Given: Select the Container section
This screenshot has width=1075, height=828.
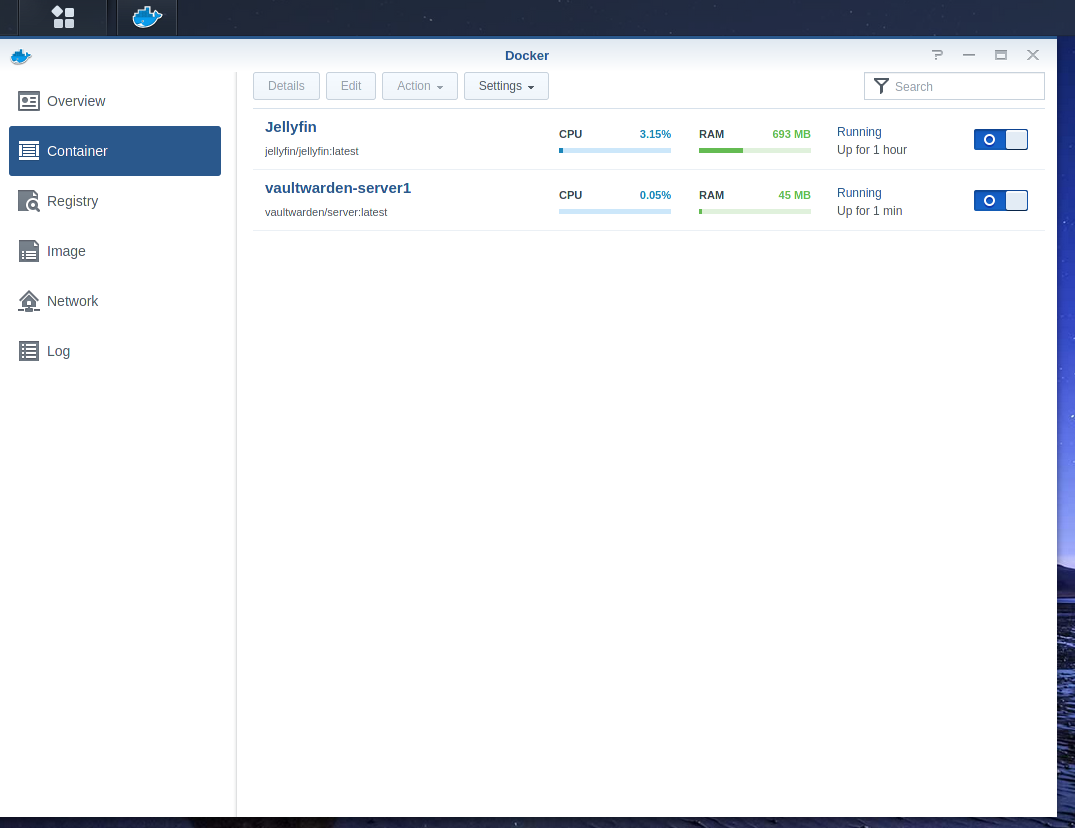Looking at the screenshot, I should [114, 151].
